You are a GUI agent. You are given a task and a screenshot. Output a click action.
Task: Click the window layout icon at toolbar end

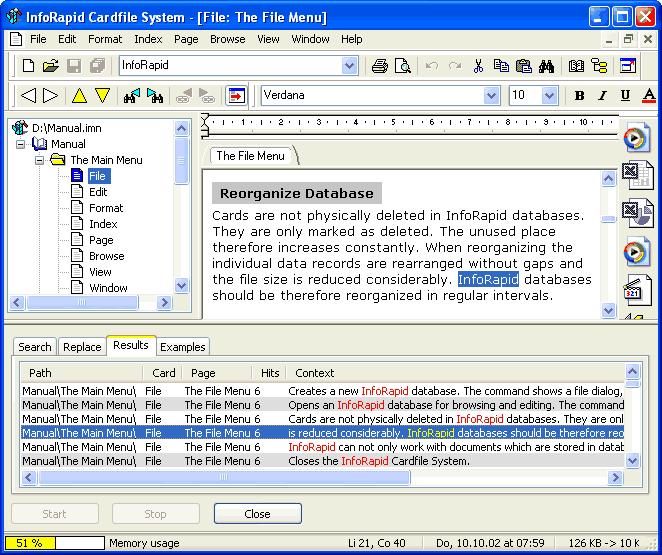[628, 66]
